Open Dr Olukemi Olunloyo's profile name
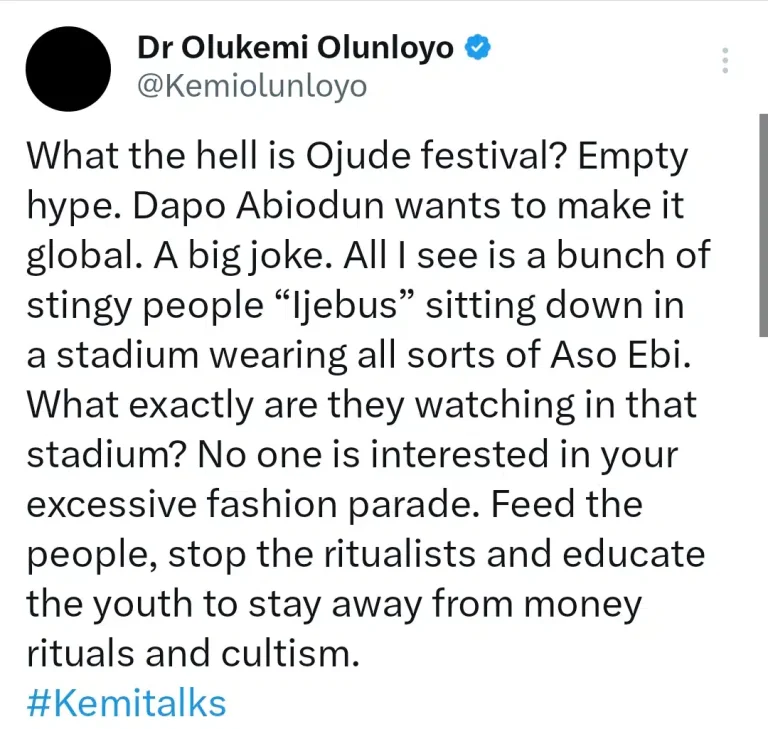Viewport: 768px width, 729px height. (295, 48)
